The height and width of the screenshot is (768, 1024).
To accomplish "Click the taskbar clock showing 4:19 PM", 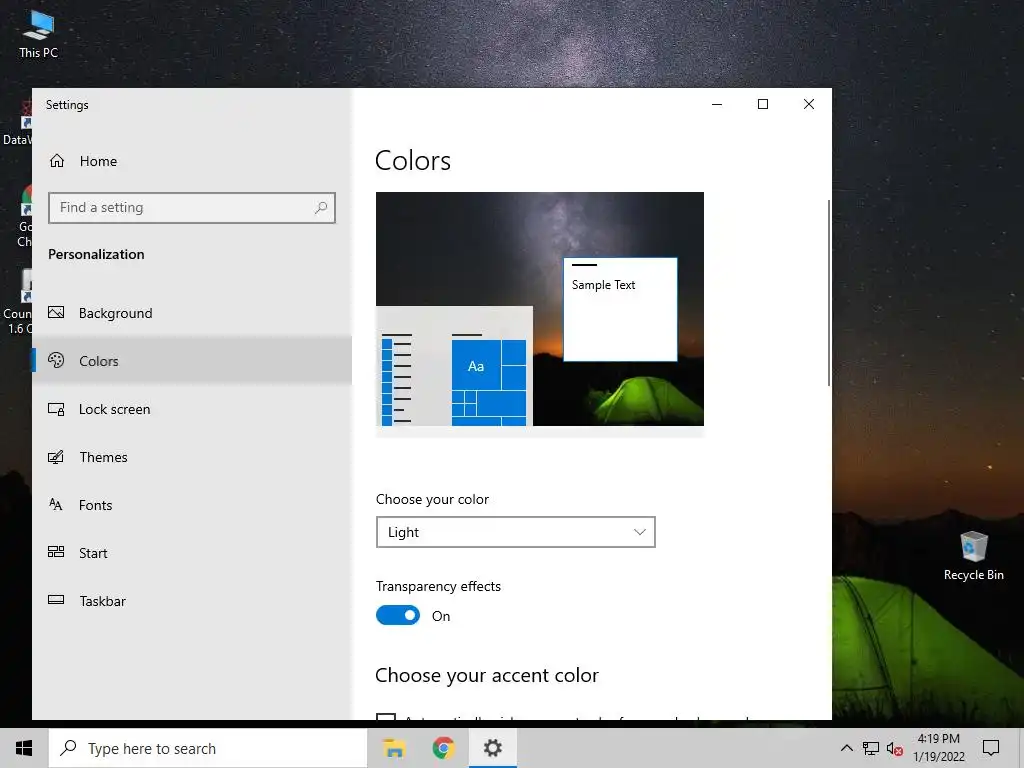I will pos(938,748).
